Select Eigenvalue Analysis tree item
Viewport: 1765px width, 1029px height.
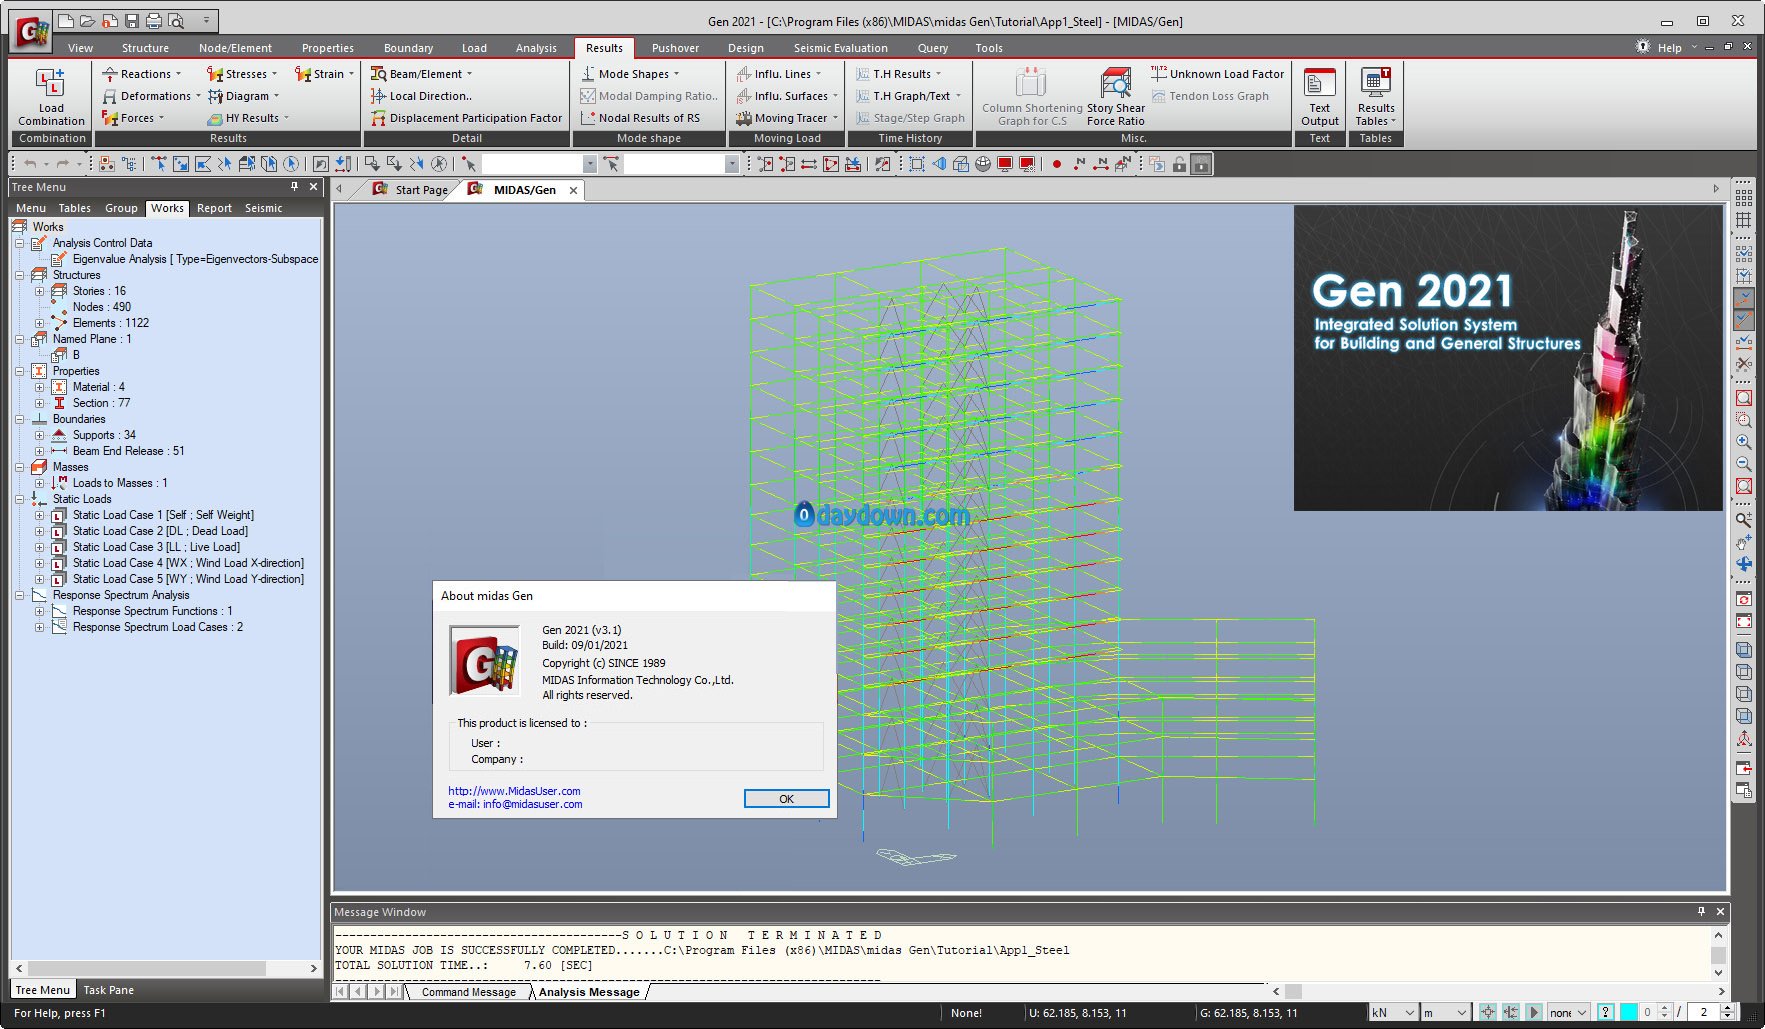195,259
